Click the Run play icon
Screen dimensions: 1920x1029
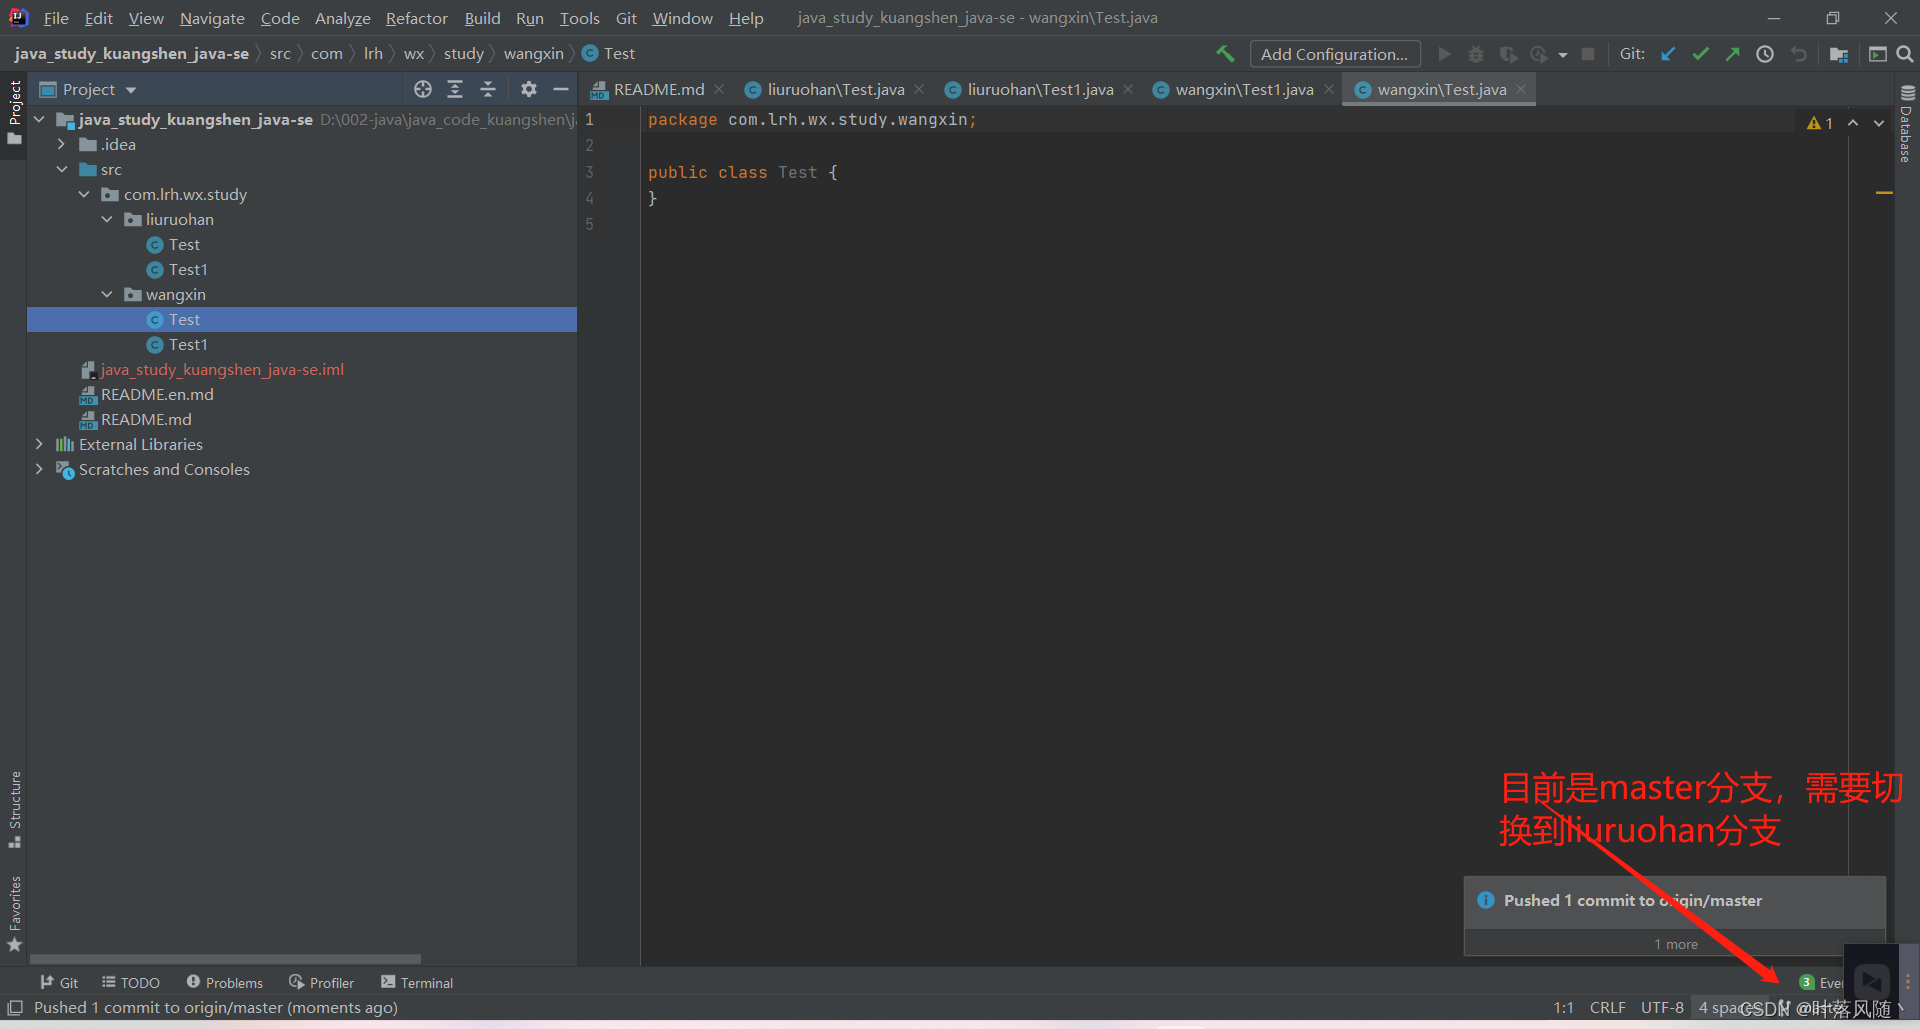pyautogui.click(x=1444, y=54)
